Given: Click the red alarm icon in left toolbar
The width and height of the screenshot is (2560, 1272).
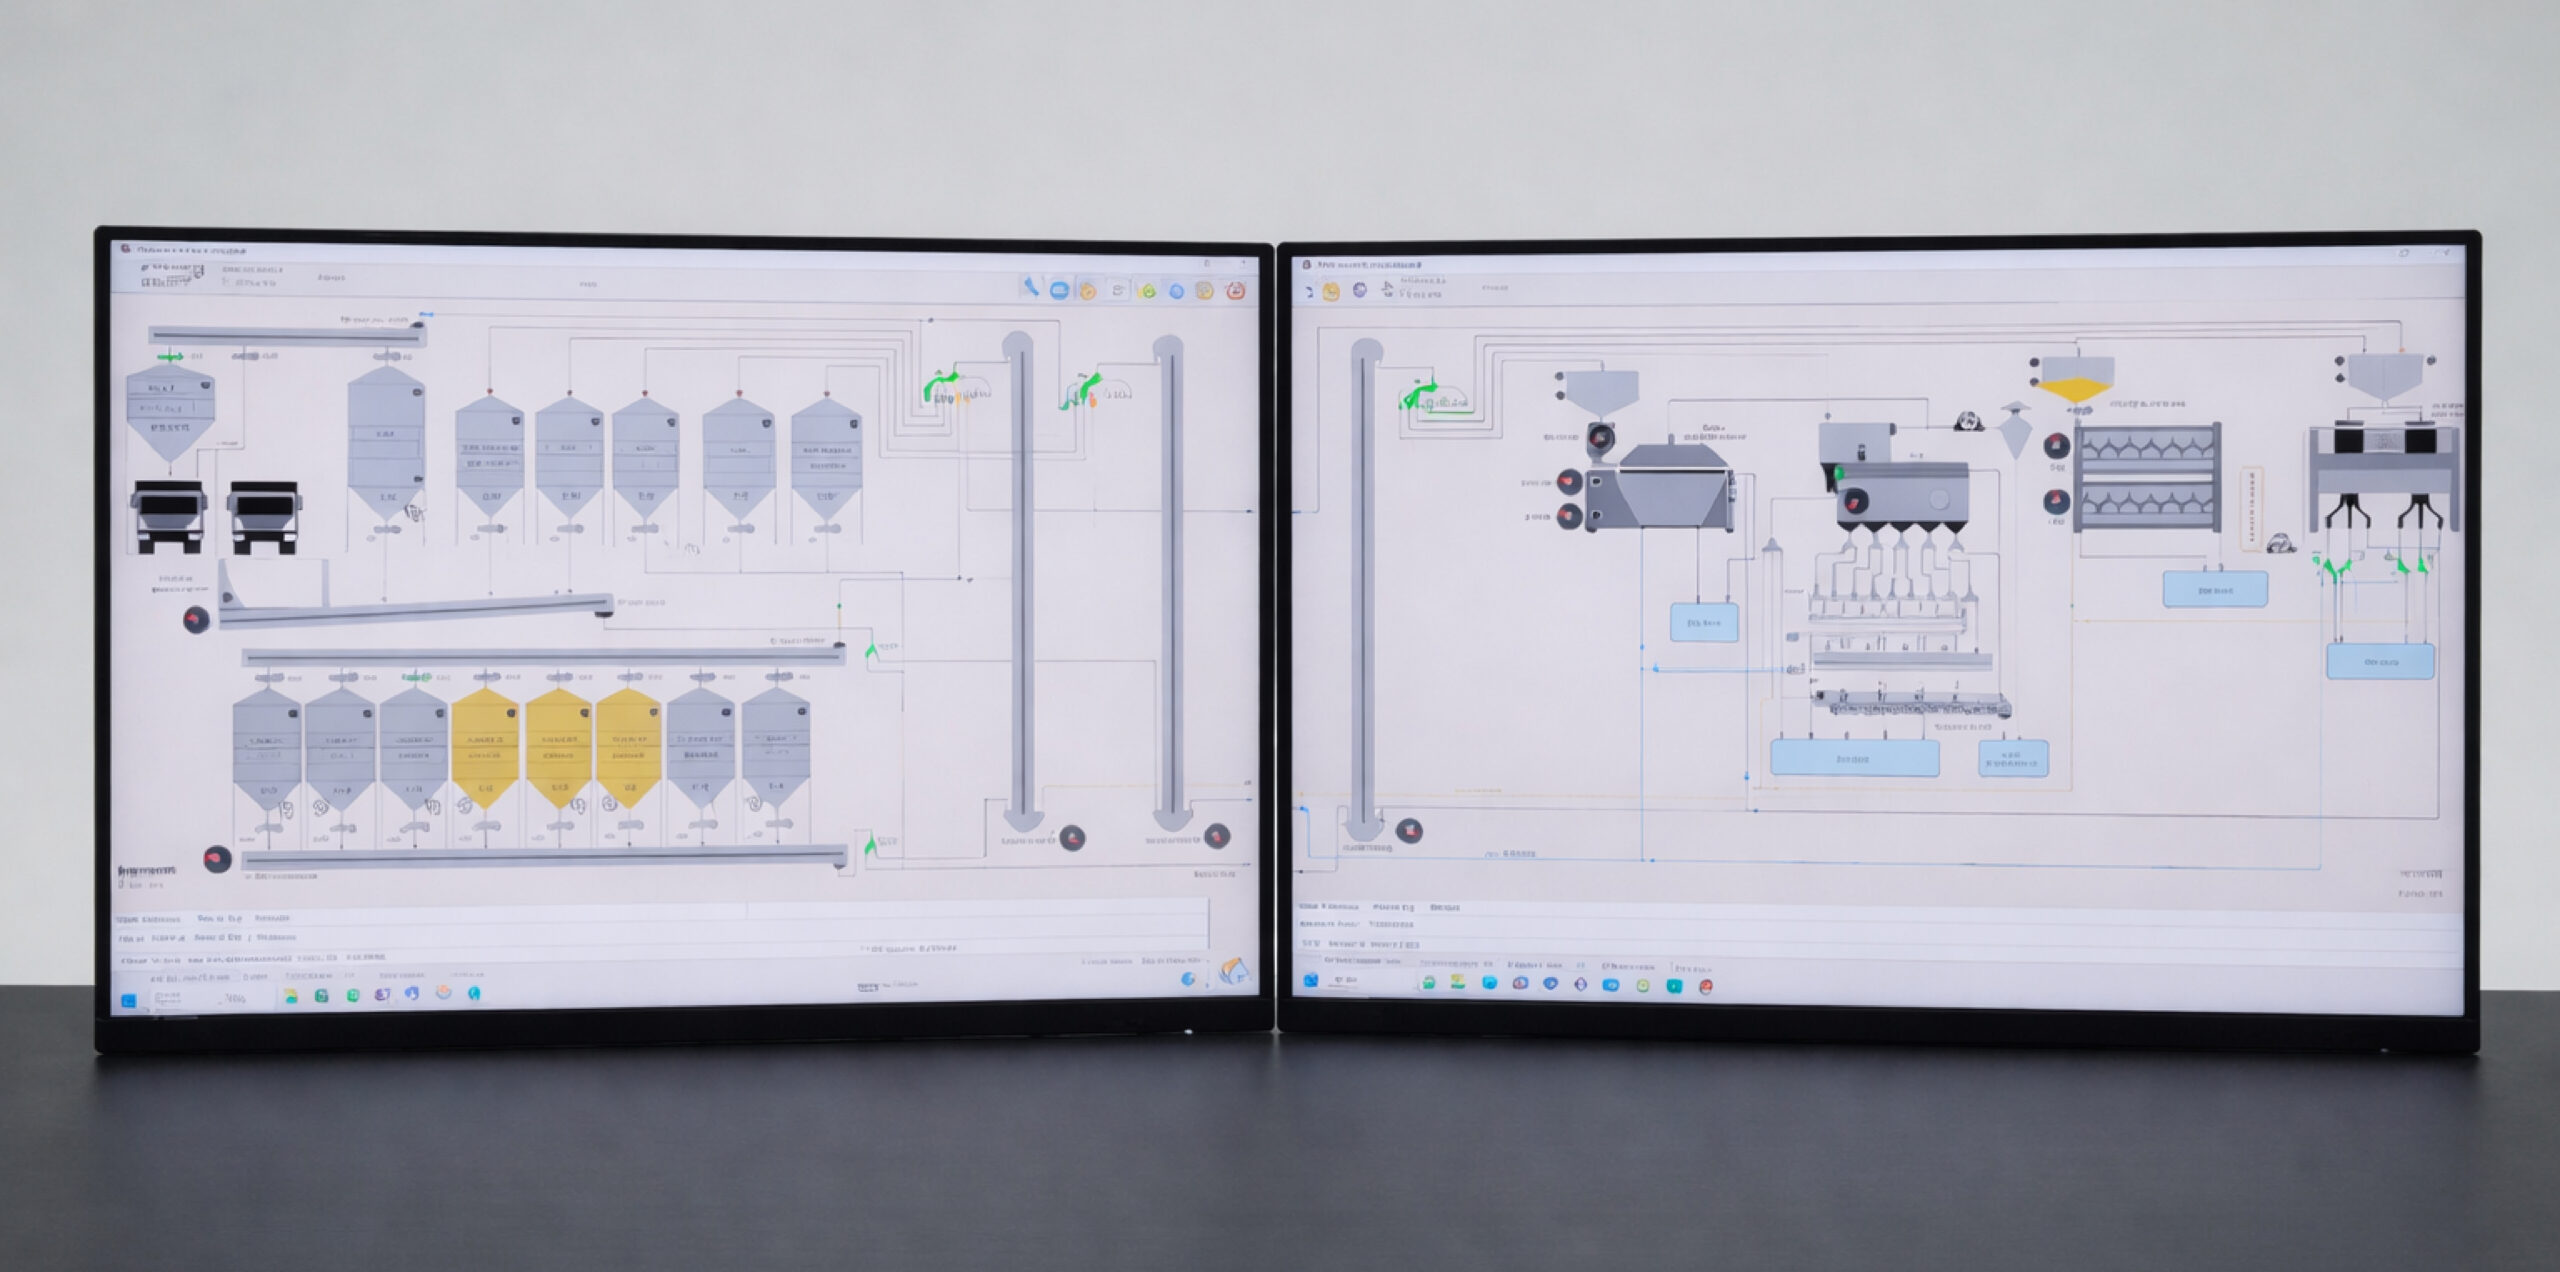Looking at the screenshot, I should tap(1236, 291).
